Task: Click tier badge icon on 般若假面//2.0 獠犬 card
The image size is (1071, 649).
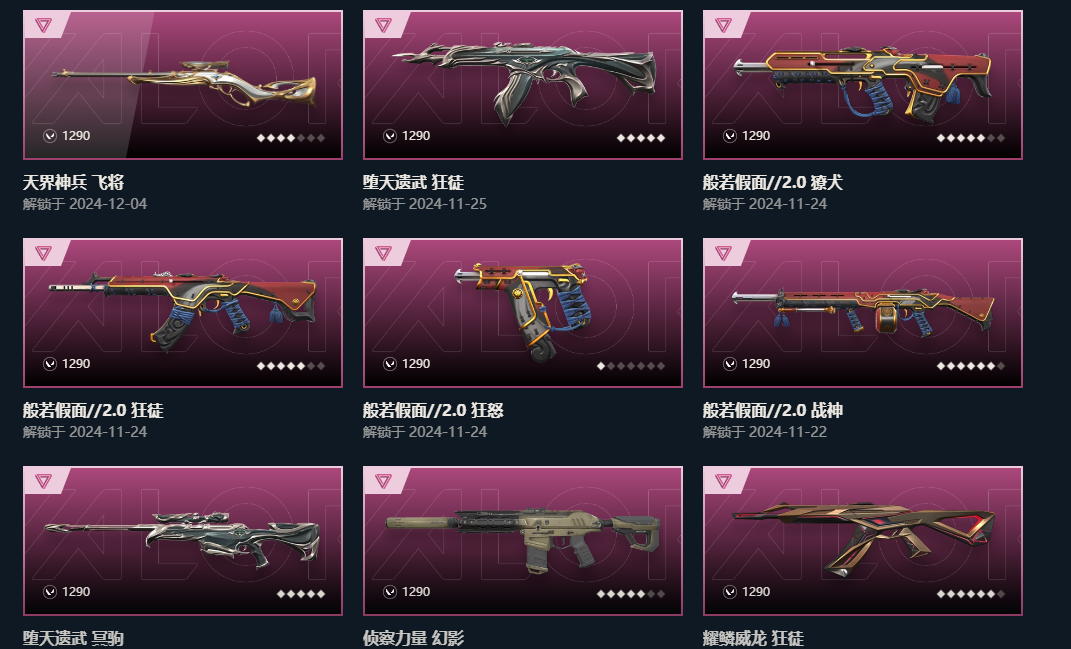Action: pos(723,25)
